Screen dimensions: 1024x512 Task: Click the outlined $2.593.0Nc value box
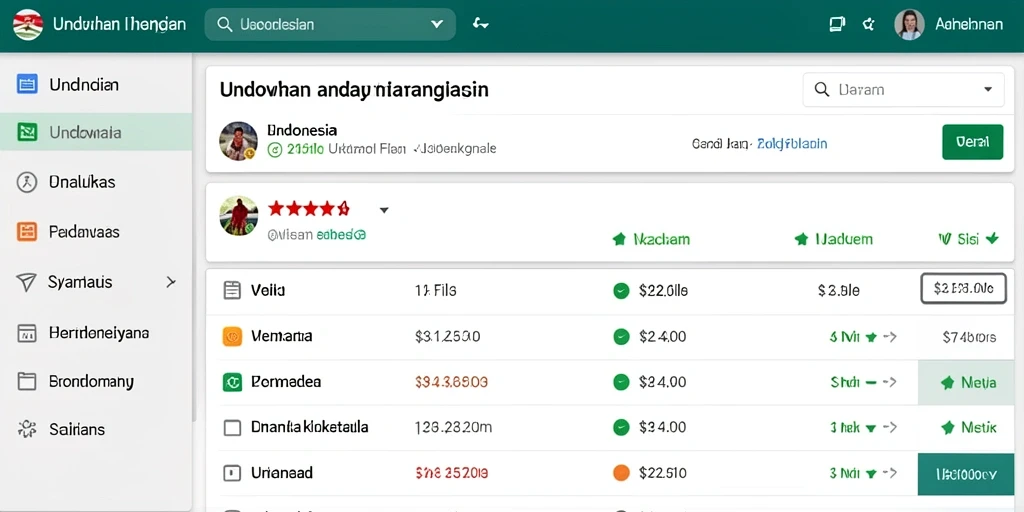963,289
